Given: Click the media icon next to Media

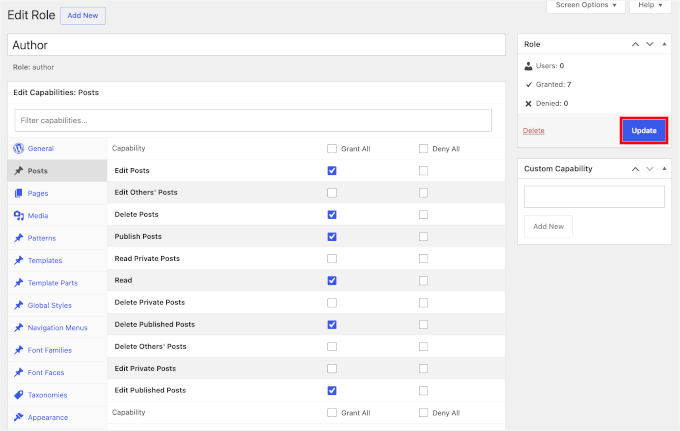Looking at the screenshot, I should (19, 216).
